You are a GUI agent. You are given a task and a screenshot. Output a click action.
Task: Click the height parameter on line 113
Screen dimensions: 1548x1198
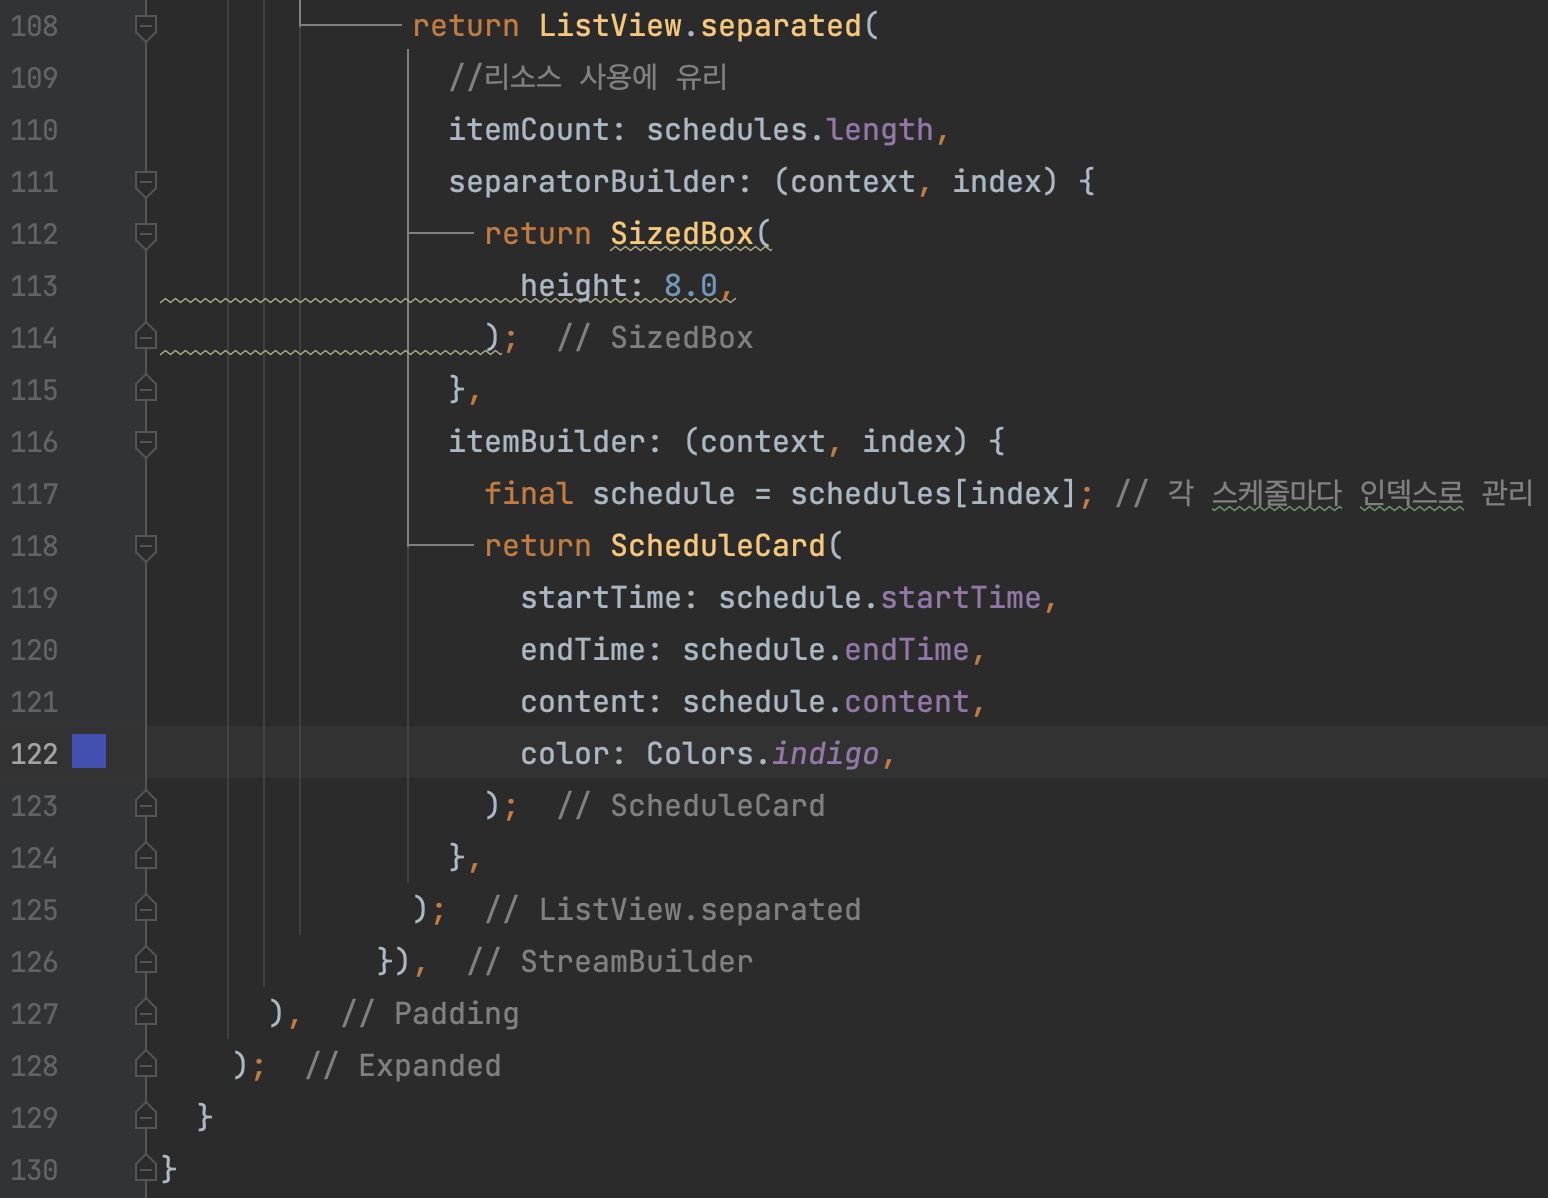[574, 286]
